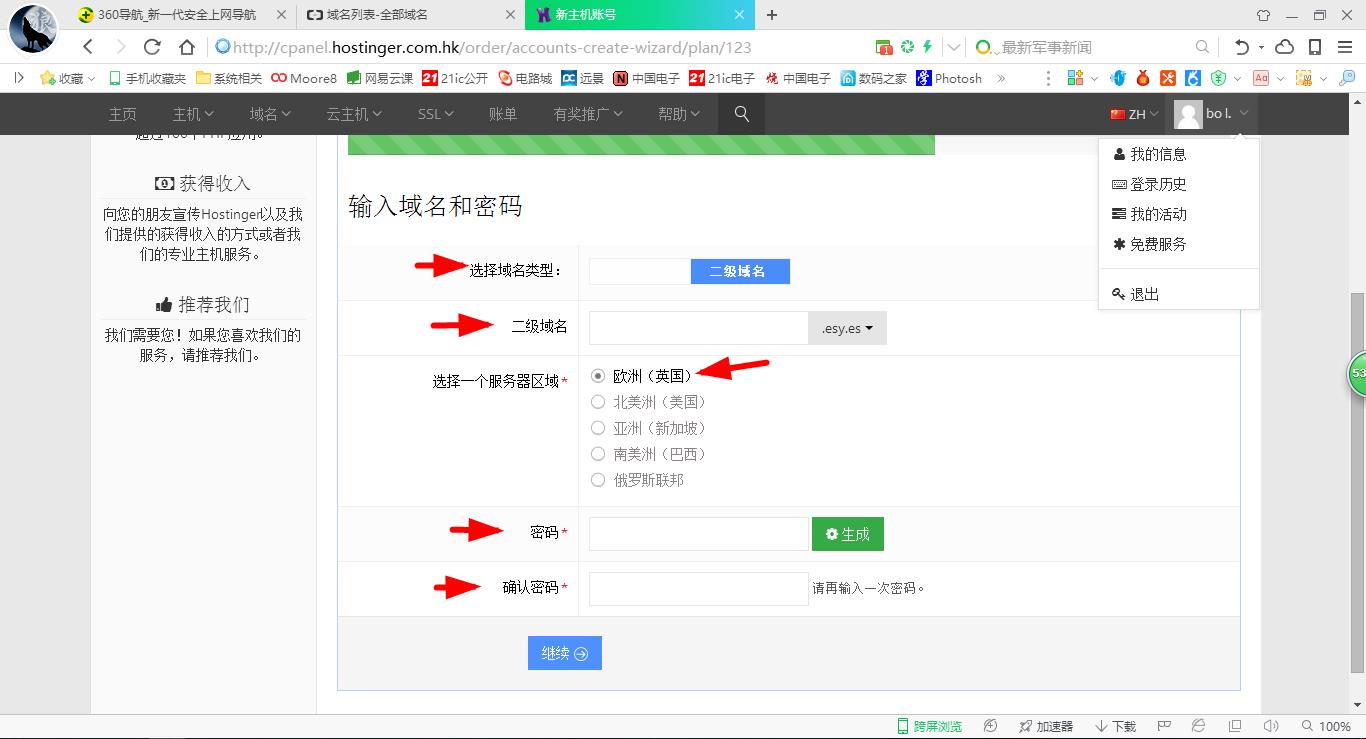Open the .esy.es domain suffix dropdown
1366x739 pixels.
[x=846, y=327]
